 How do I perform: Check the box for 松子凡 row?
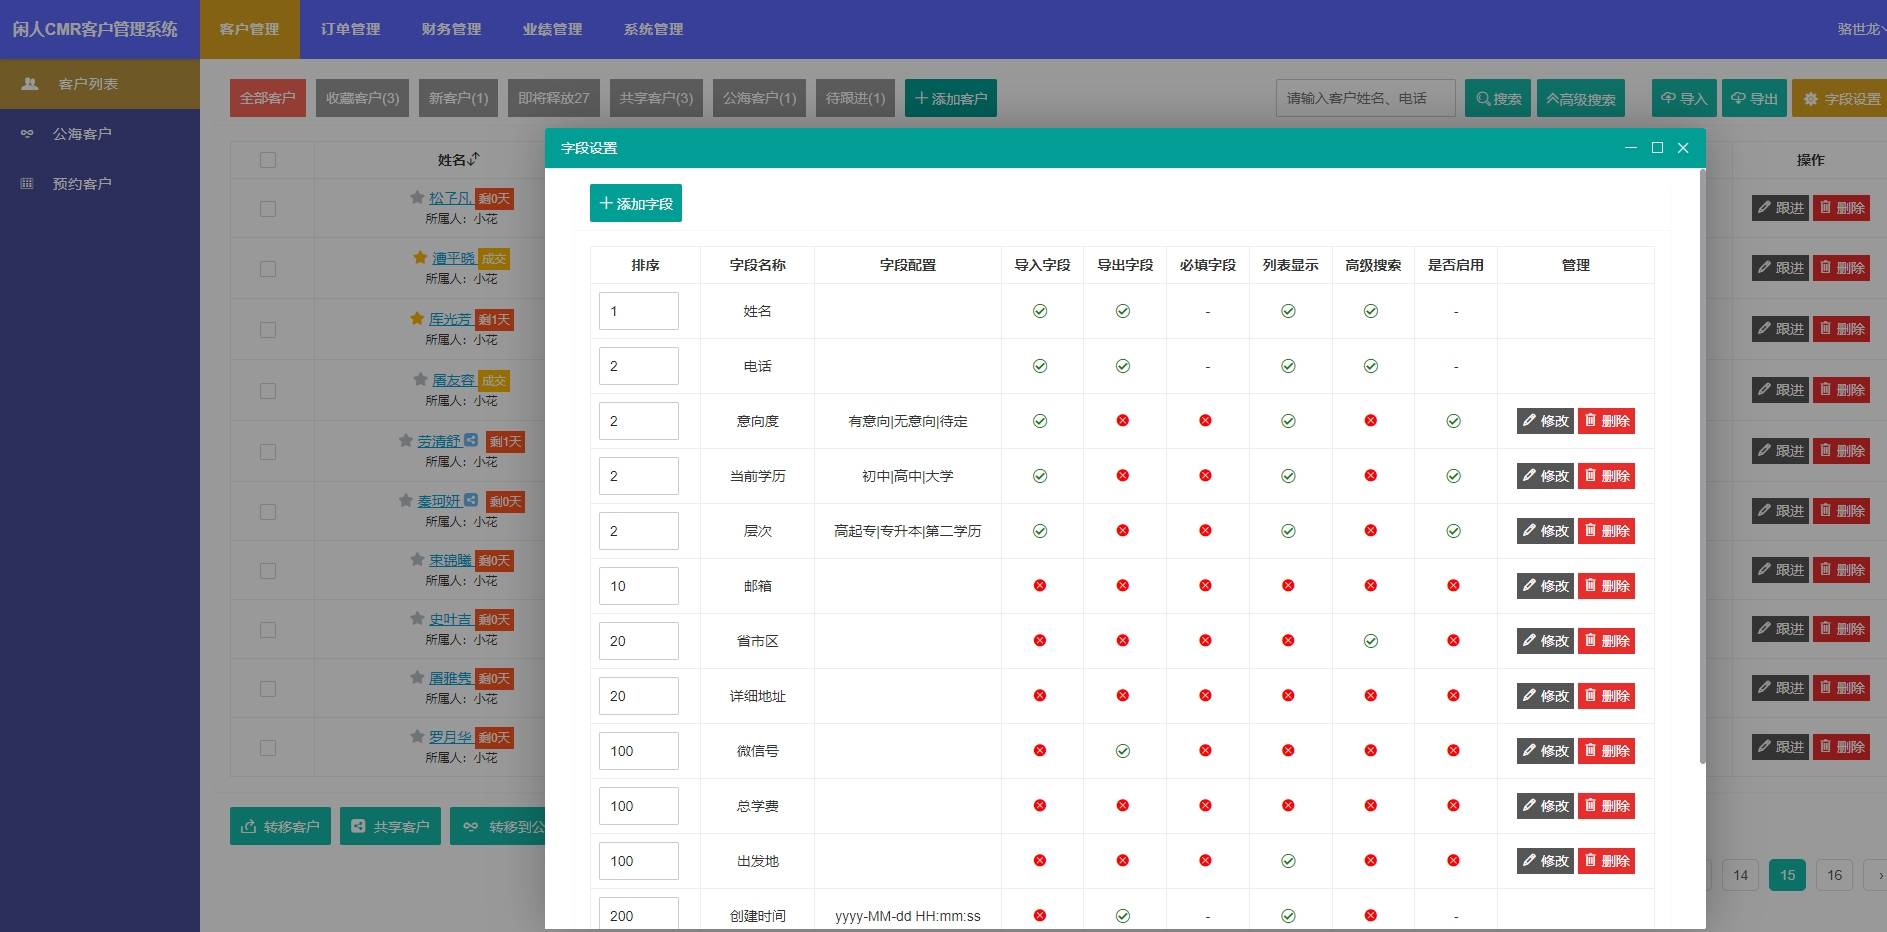tap(268, 209)
